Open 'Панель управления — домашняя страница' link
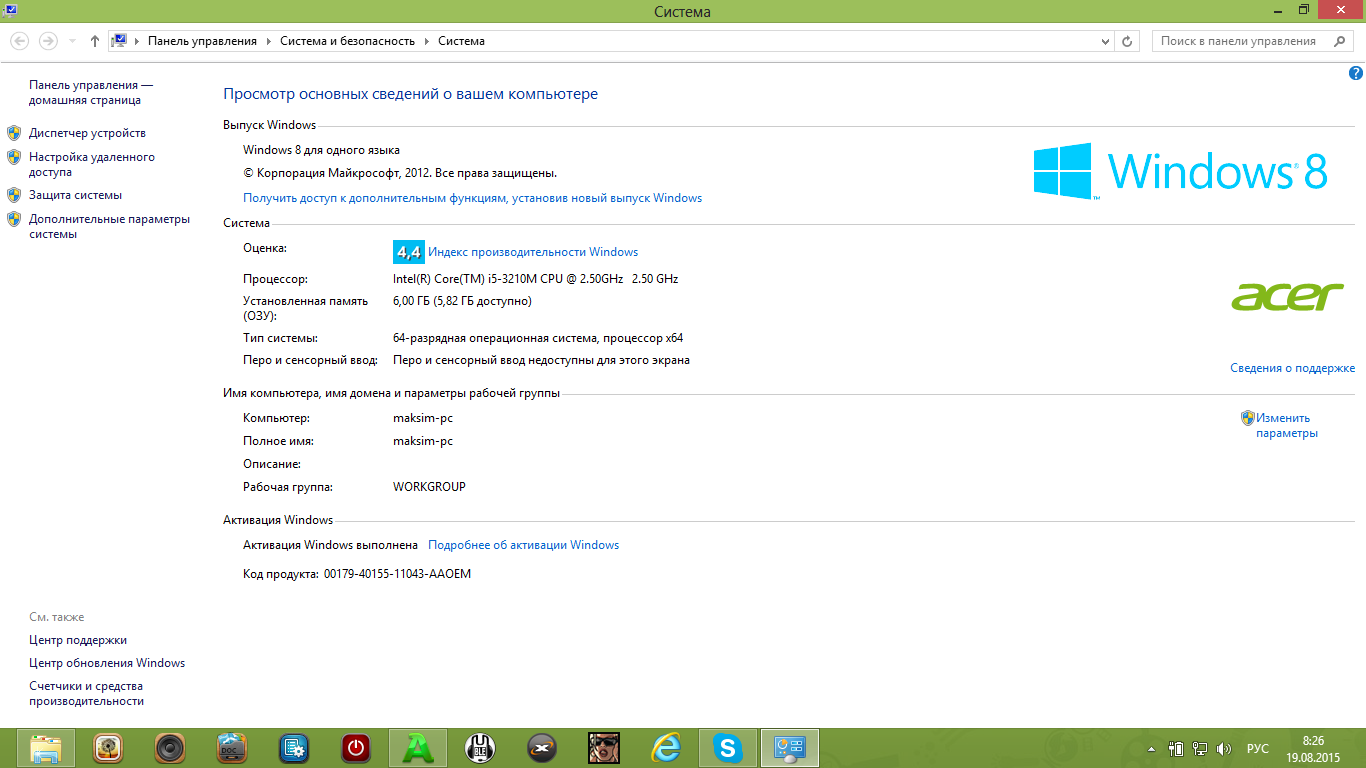This screenshot has height=768, width=1366. tap(91, 93)
